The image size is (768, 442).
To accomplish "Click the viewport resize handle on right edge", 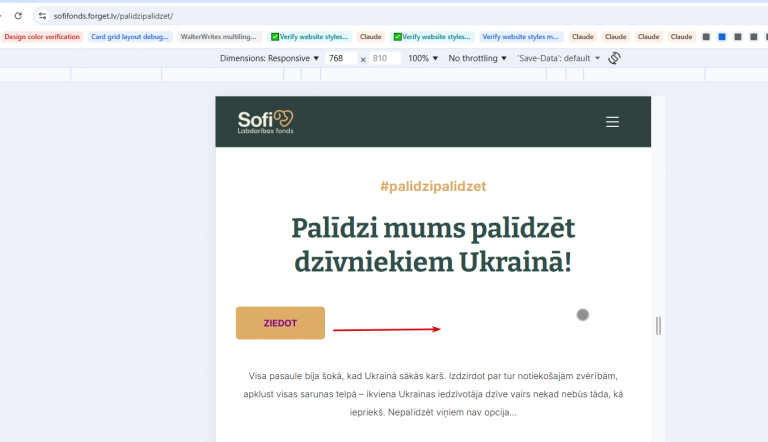I will coord(658,326).
